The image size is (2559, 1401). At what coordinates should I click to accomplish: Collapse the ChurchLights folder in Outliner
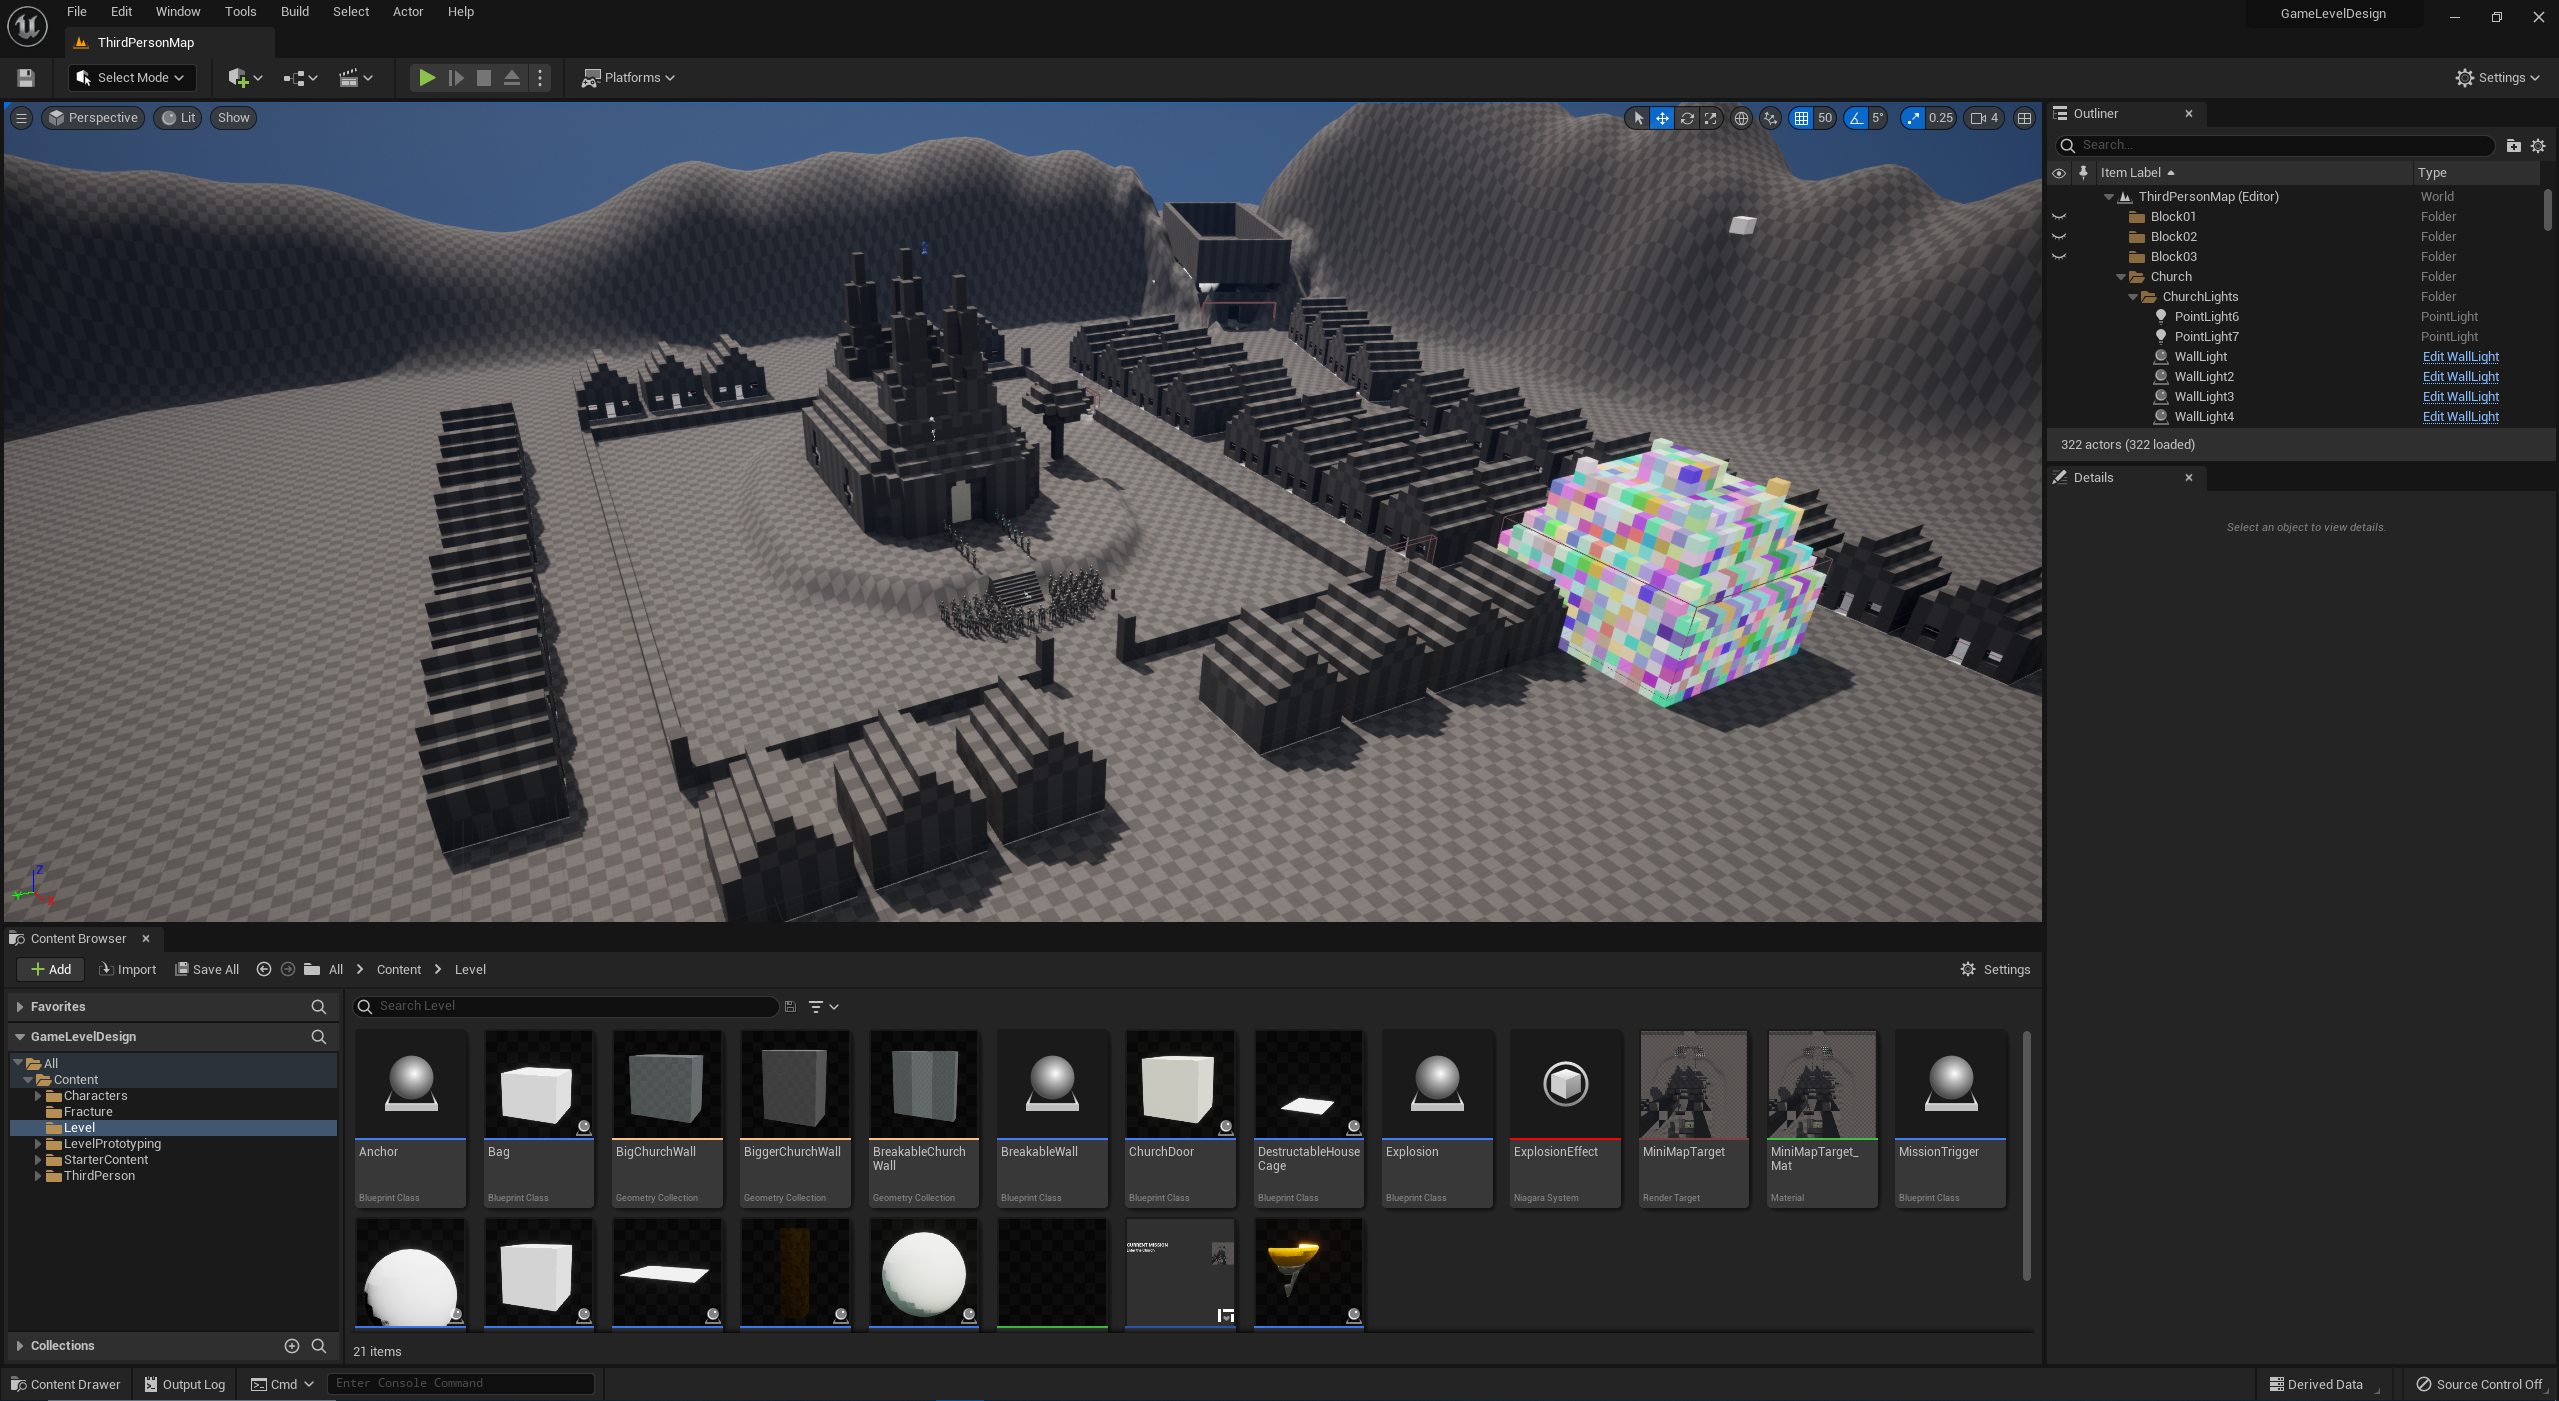click(2132, 297)
